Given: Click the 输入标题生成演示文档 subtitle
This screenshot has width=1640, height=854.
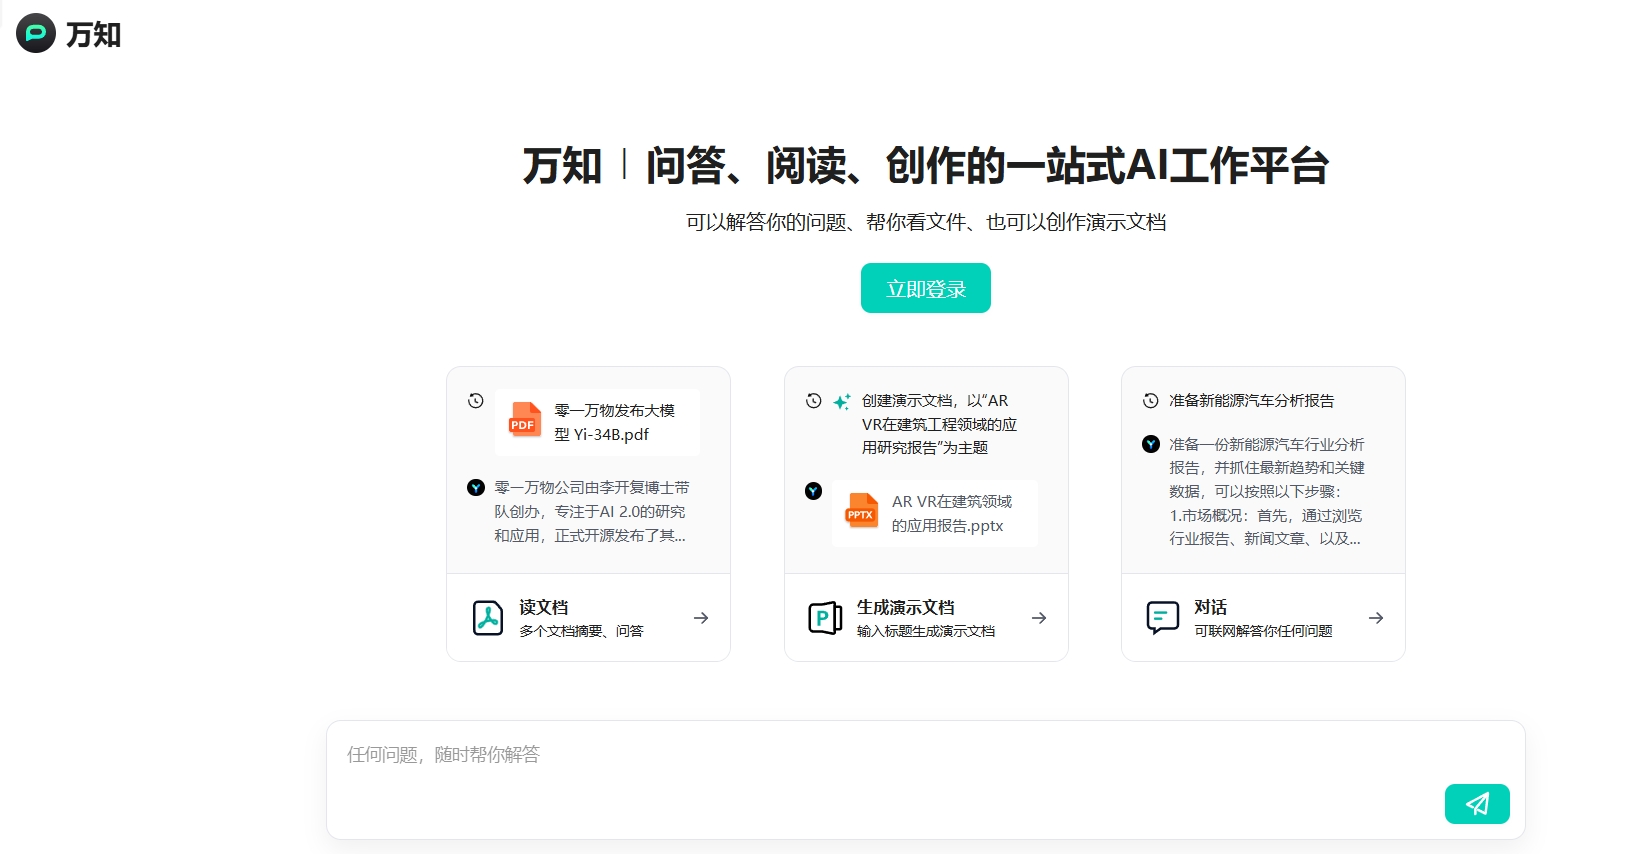Looking at the screenshot, I should tap(926, 631).
